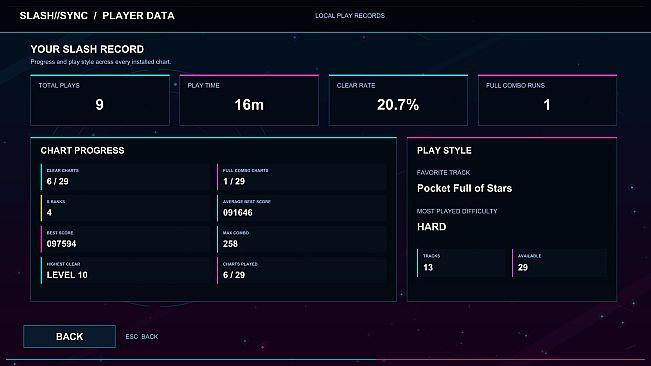Open the PLAY TIME card showing 16m
Screen dimensions: 651x366
(249, 100)
